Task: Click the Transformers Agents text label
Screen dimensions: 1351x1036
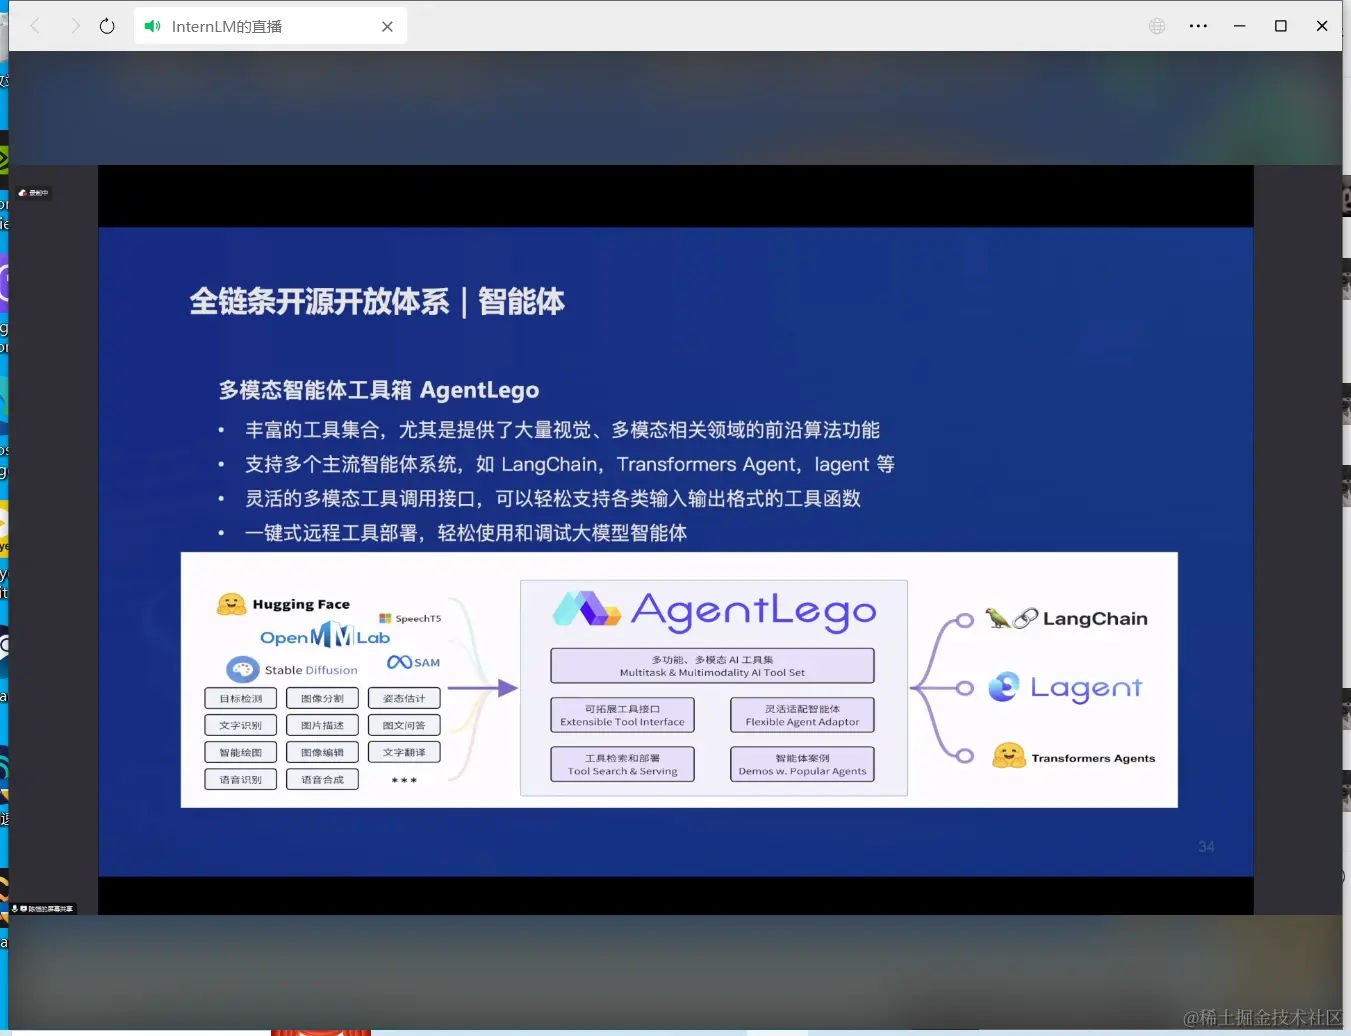Action: click(1093, 758)
